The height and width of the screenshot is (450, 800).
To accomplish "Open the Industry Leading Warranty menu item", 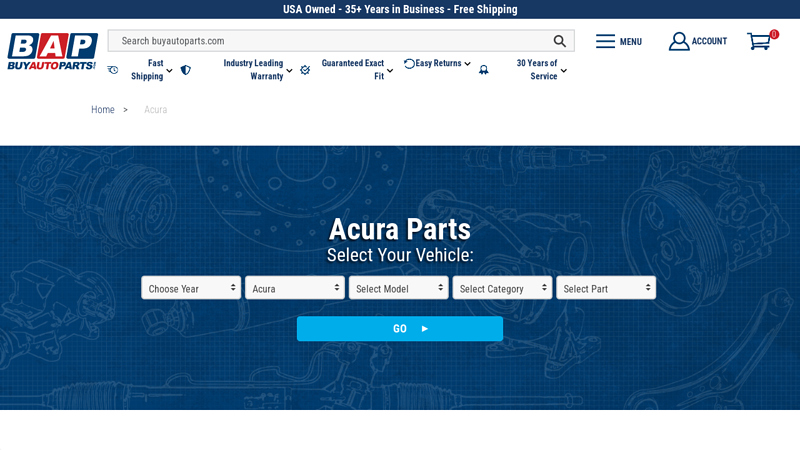I will point(253,70).
